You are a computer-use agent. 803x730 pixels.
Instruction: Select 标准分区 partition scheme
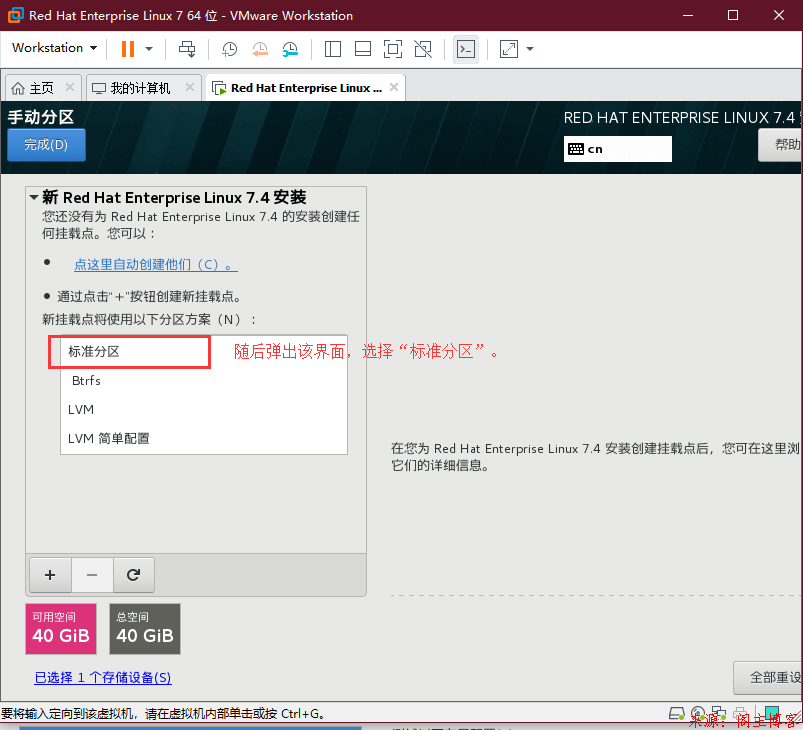tap(204, 351)
